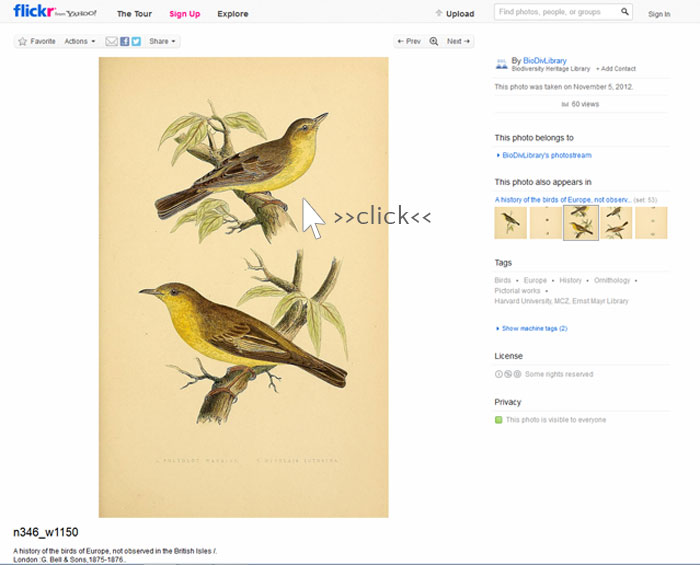Click the Upload link
The image size is (700, 565).
coord(455,13)
